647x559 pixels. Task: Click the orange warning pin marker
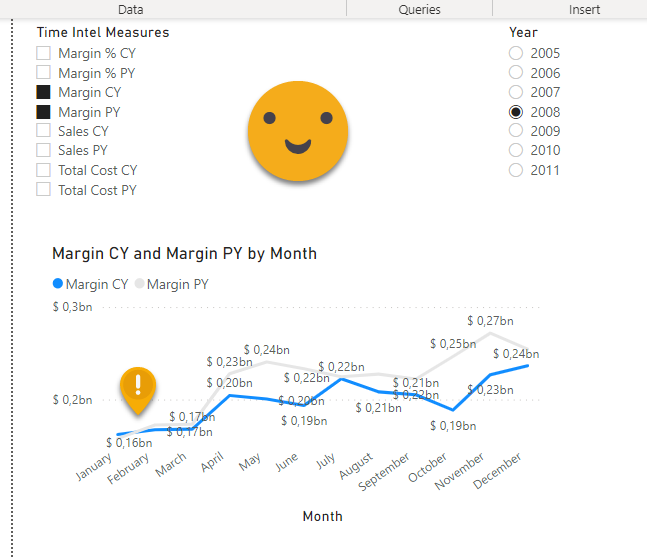click(138, 388)
